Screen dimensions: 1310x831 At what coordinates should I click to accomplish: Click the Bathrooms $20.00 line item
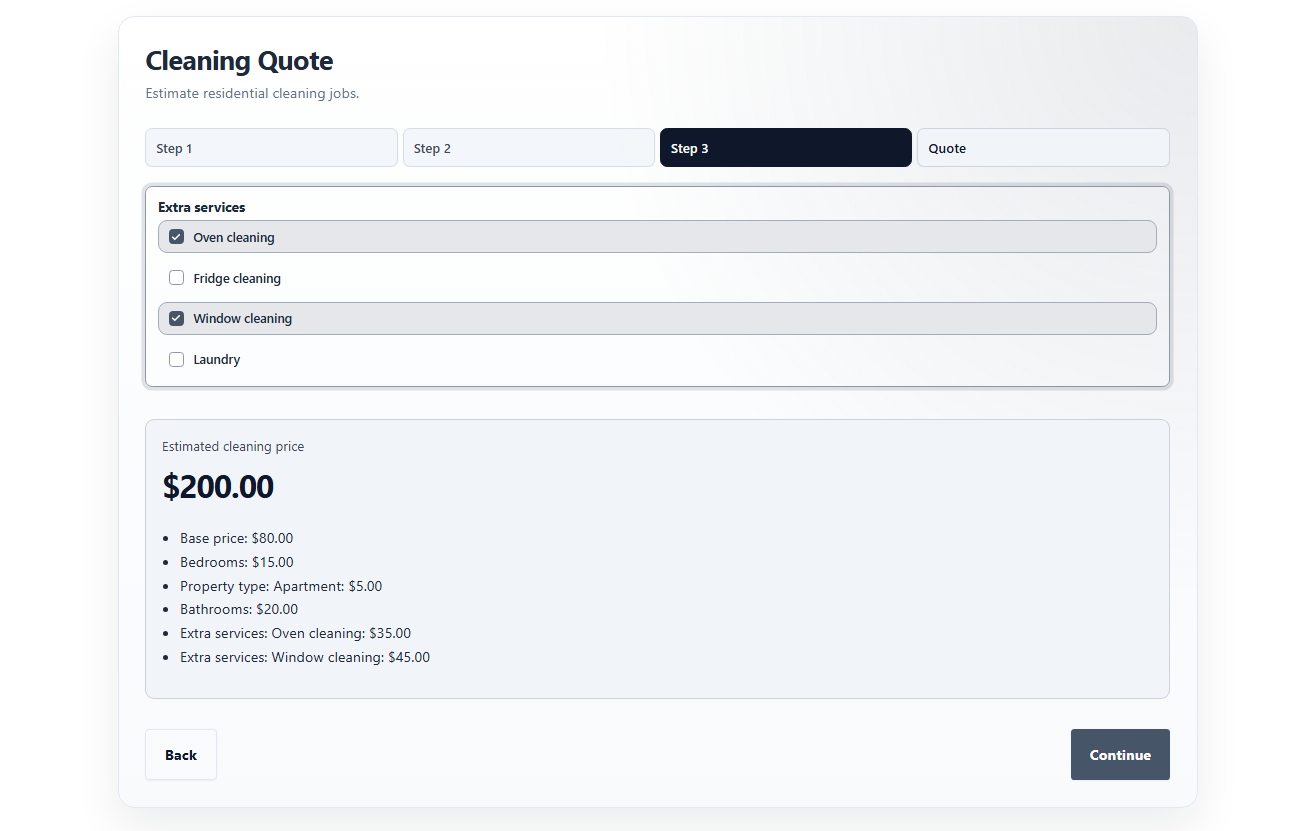point(239,609)
